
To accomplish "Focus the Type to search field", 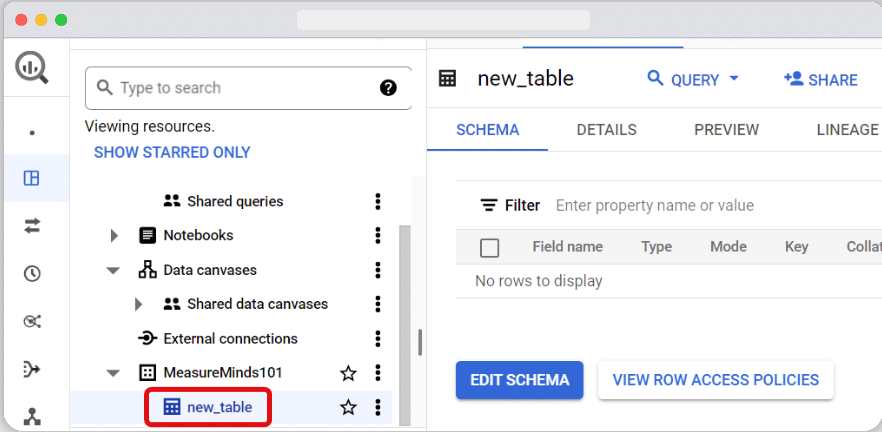I will (248, 88).
